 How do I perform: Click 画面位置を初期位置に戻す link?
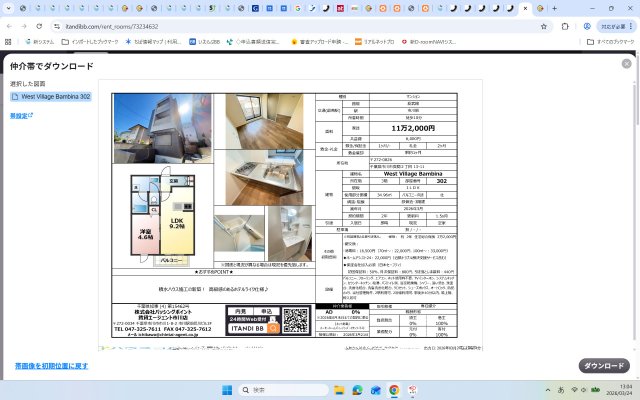click(x=51, y=366)
